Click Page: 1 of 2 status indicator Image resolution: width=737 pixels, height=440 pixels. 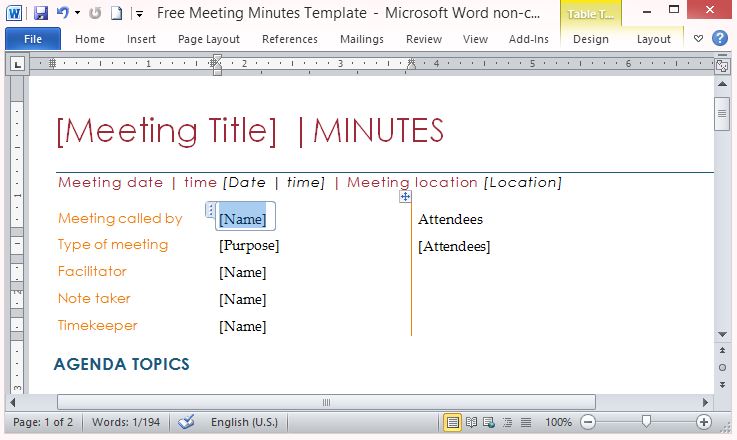[x=43, y=422]
